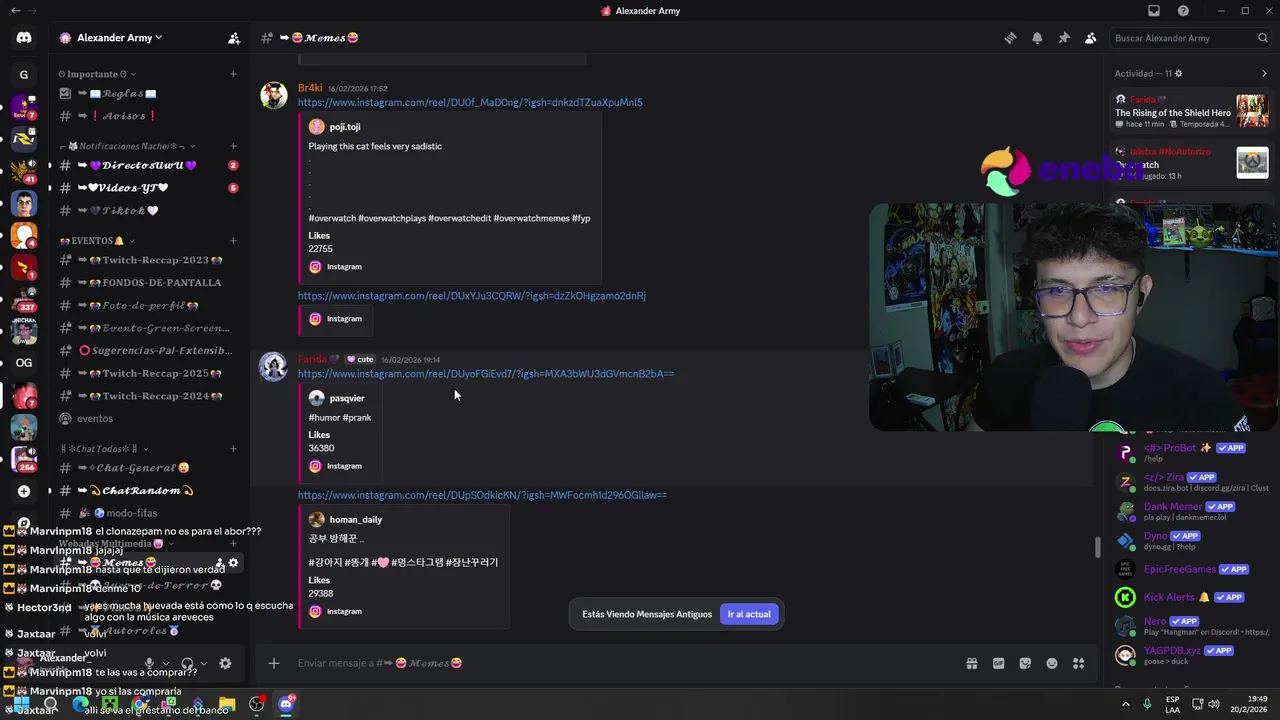Add channel plus next to EVENTOS
The image size is (1280, 720).
coord(233,241)
